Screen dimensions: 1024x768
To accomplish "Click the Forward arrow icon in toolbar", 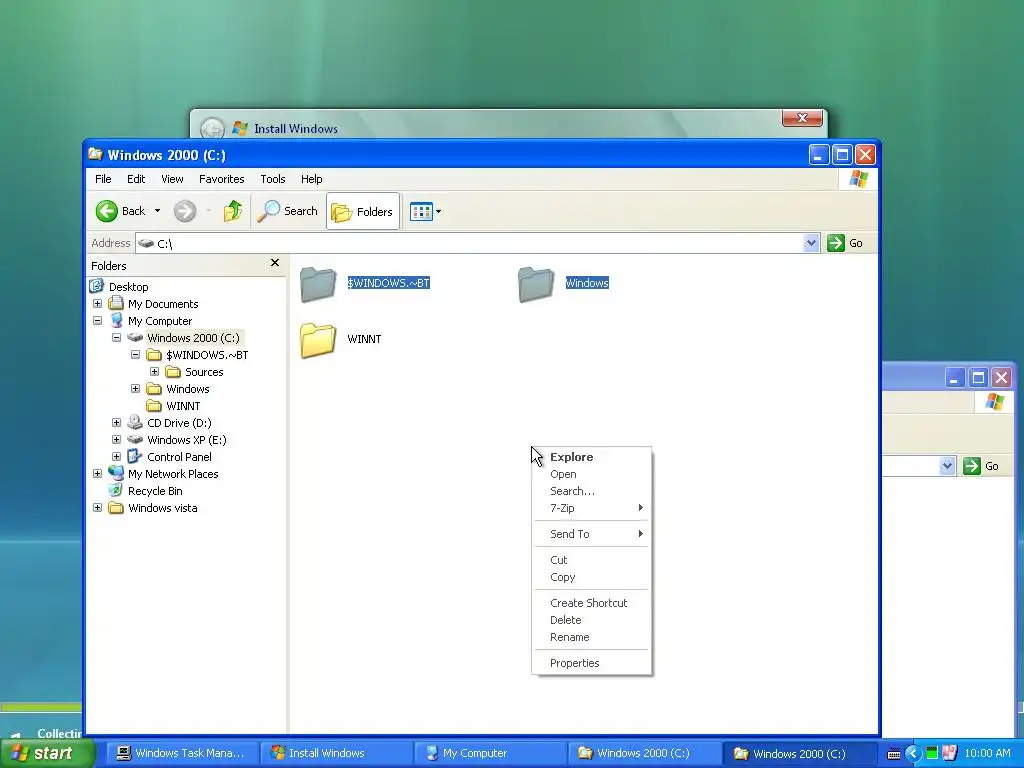I will point(185,211).
